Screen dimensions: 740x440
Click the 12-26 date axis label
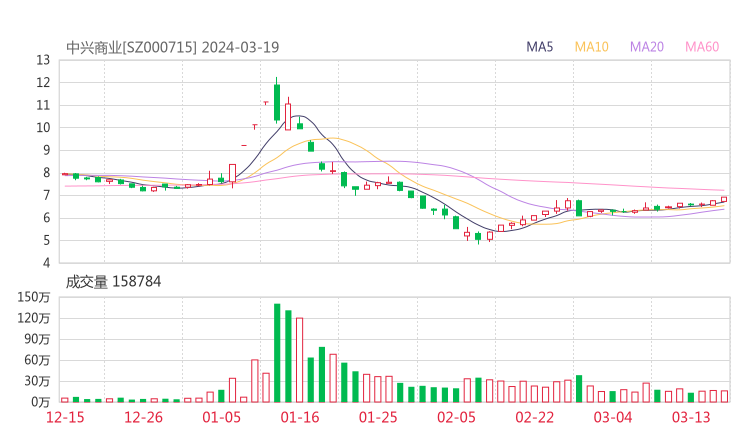(x=143, y=417)
